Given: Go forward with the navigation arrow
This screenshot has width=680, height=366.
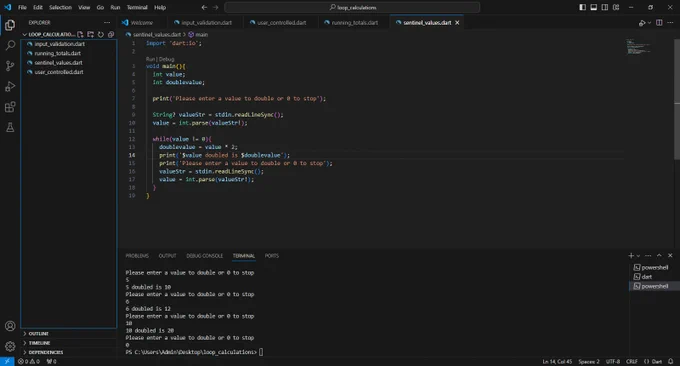Looking at the screenshot, I should 216,7.
